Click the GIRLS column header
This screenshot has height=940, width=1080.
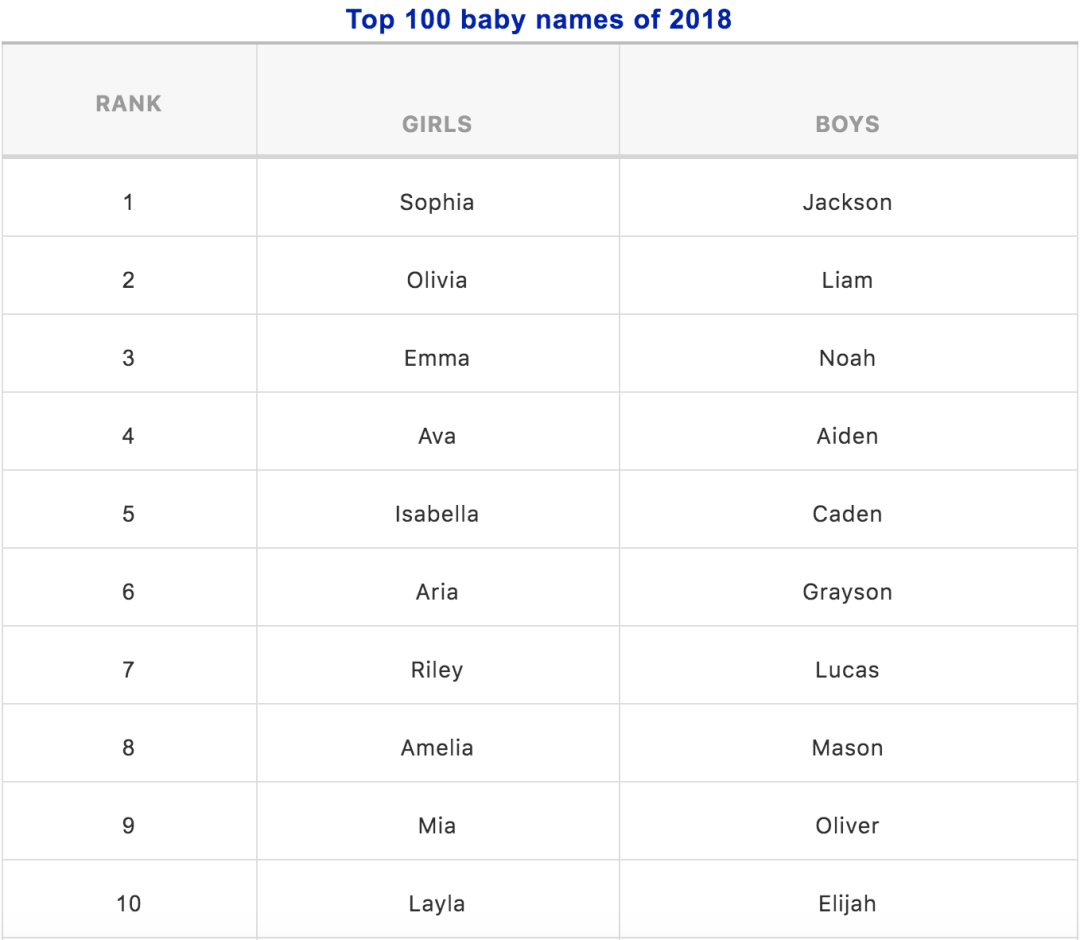coord(437,124)
